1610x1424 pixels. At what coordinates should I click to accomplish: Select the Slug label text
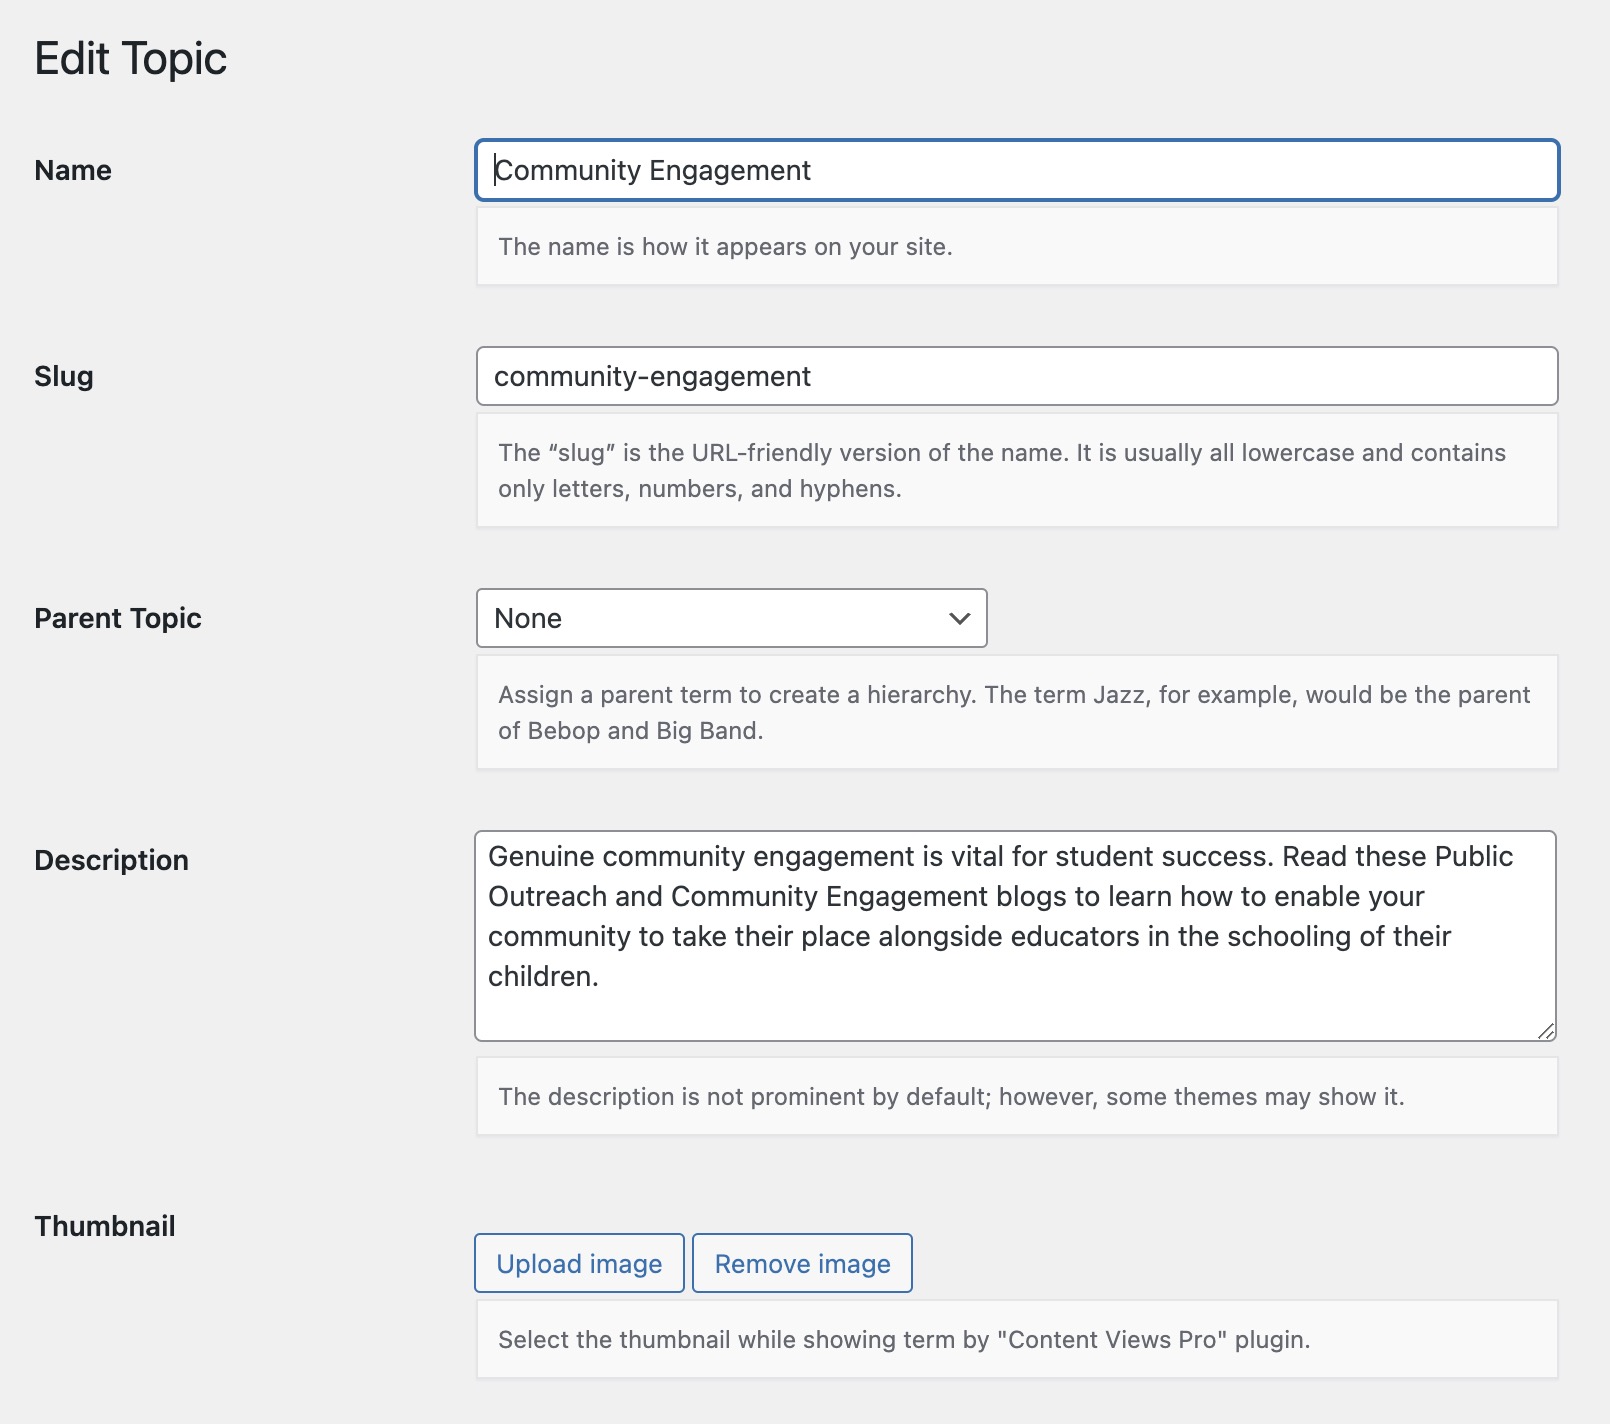[x=64, y=376]
